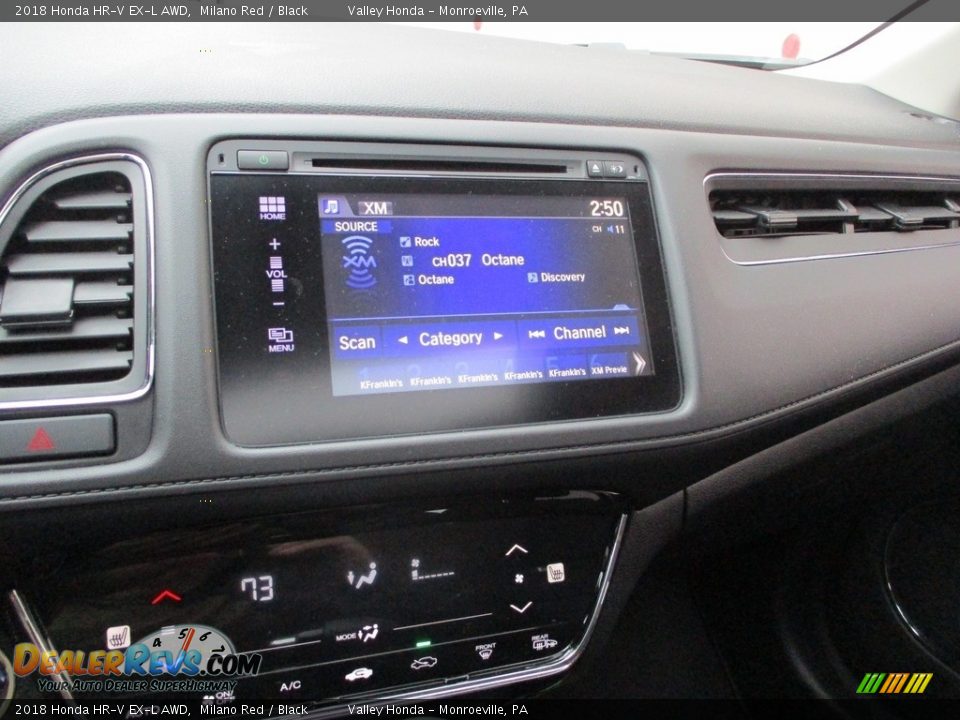Tap the display day/night mode button

(x=615, y=169)
